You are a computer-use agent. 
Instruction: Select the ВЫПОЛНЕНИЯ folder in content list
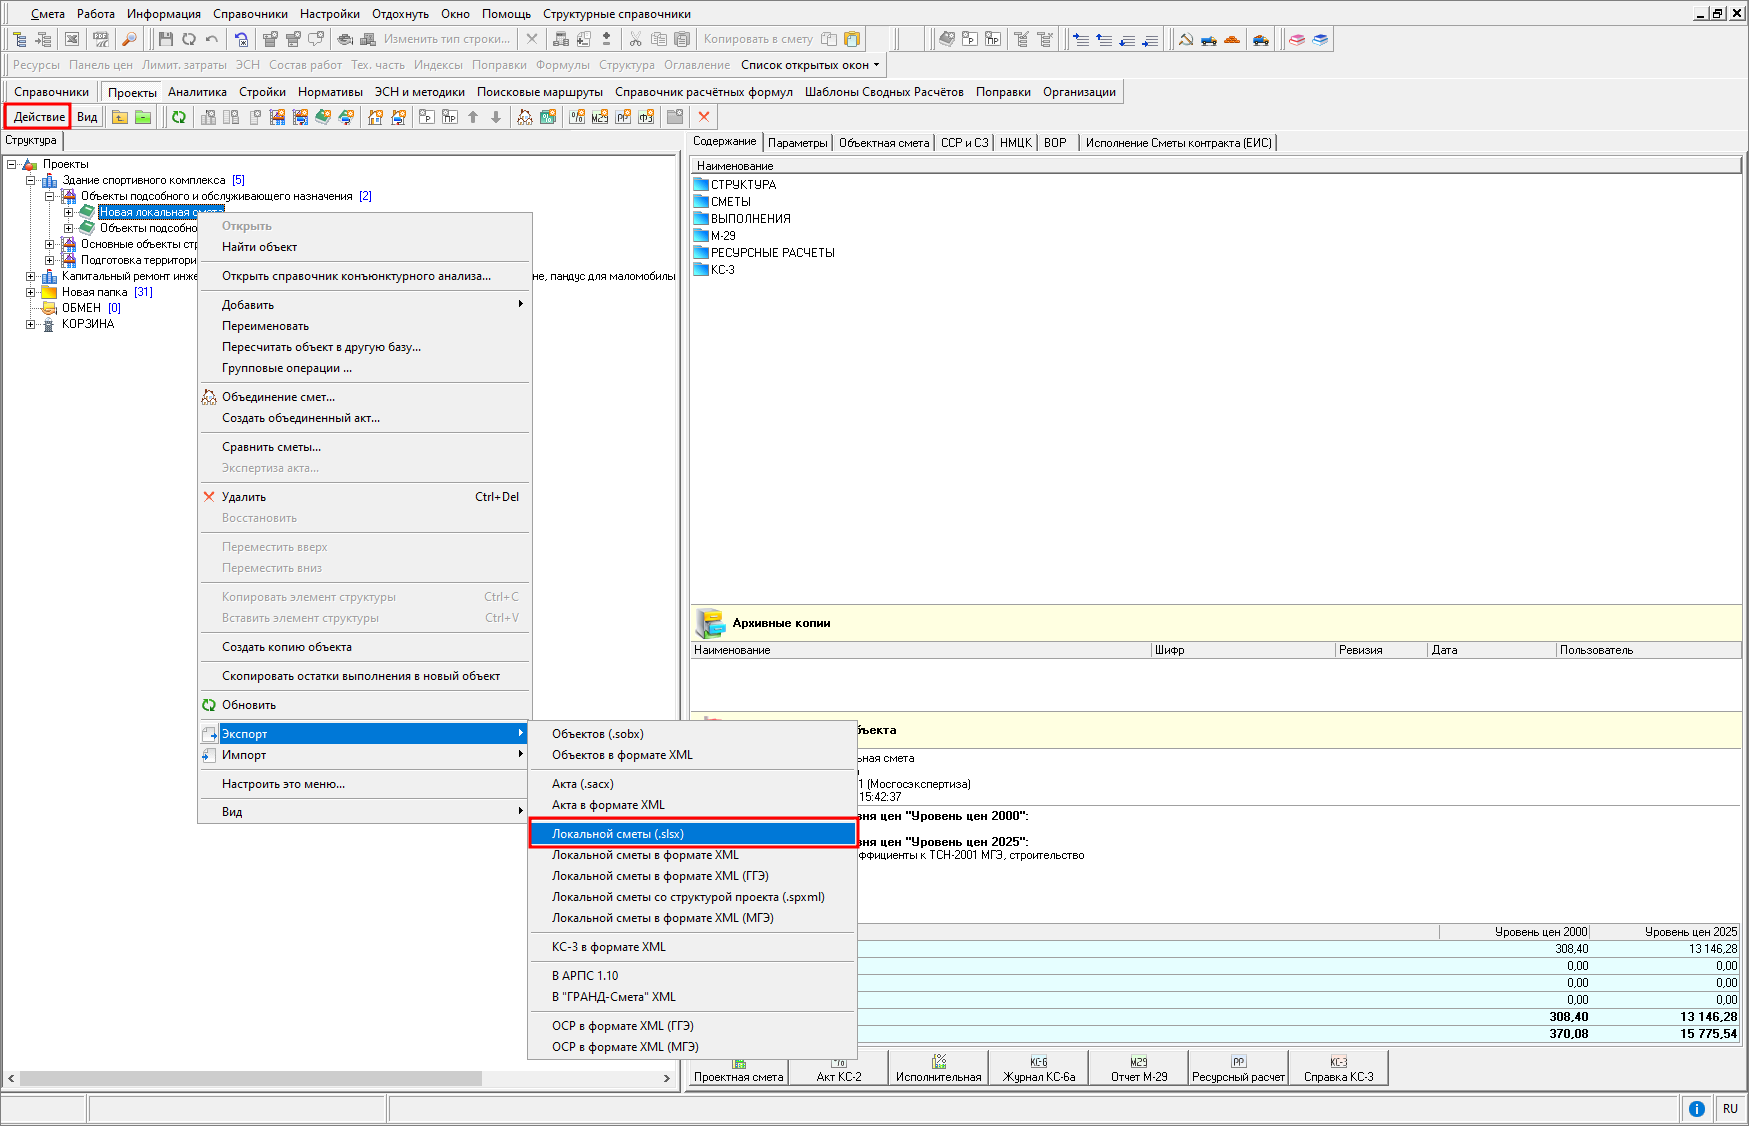click(742, 219)
